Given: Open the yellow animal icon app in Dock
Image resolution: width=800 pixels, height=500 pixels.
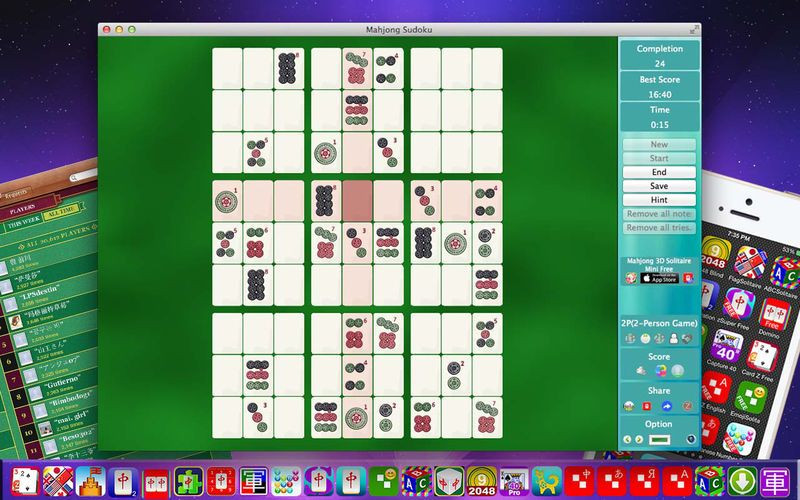Looking at the screenshot, I should tap(546, 481).
